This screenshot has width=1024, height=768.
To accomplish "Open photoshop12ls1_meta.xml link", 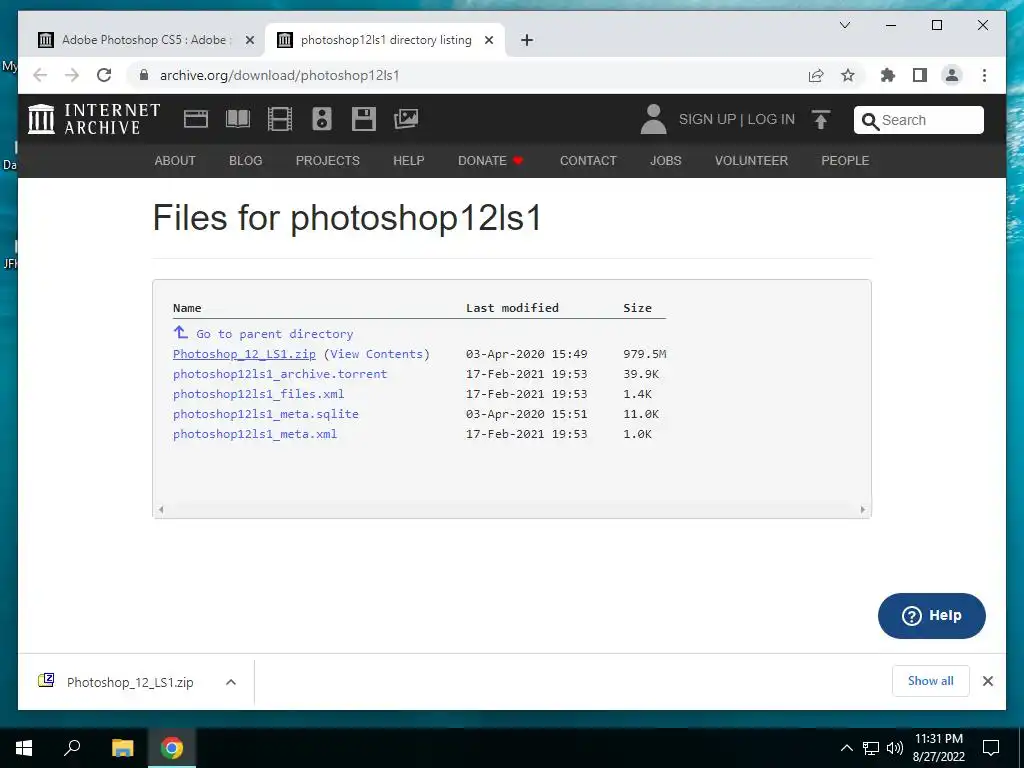I will [x=255, y=434].
